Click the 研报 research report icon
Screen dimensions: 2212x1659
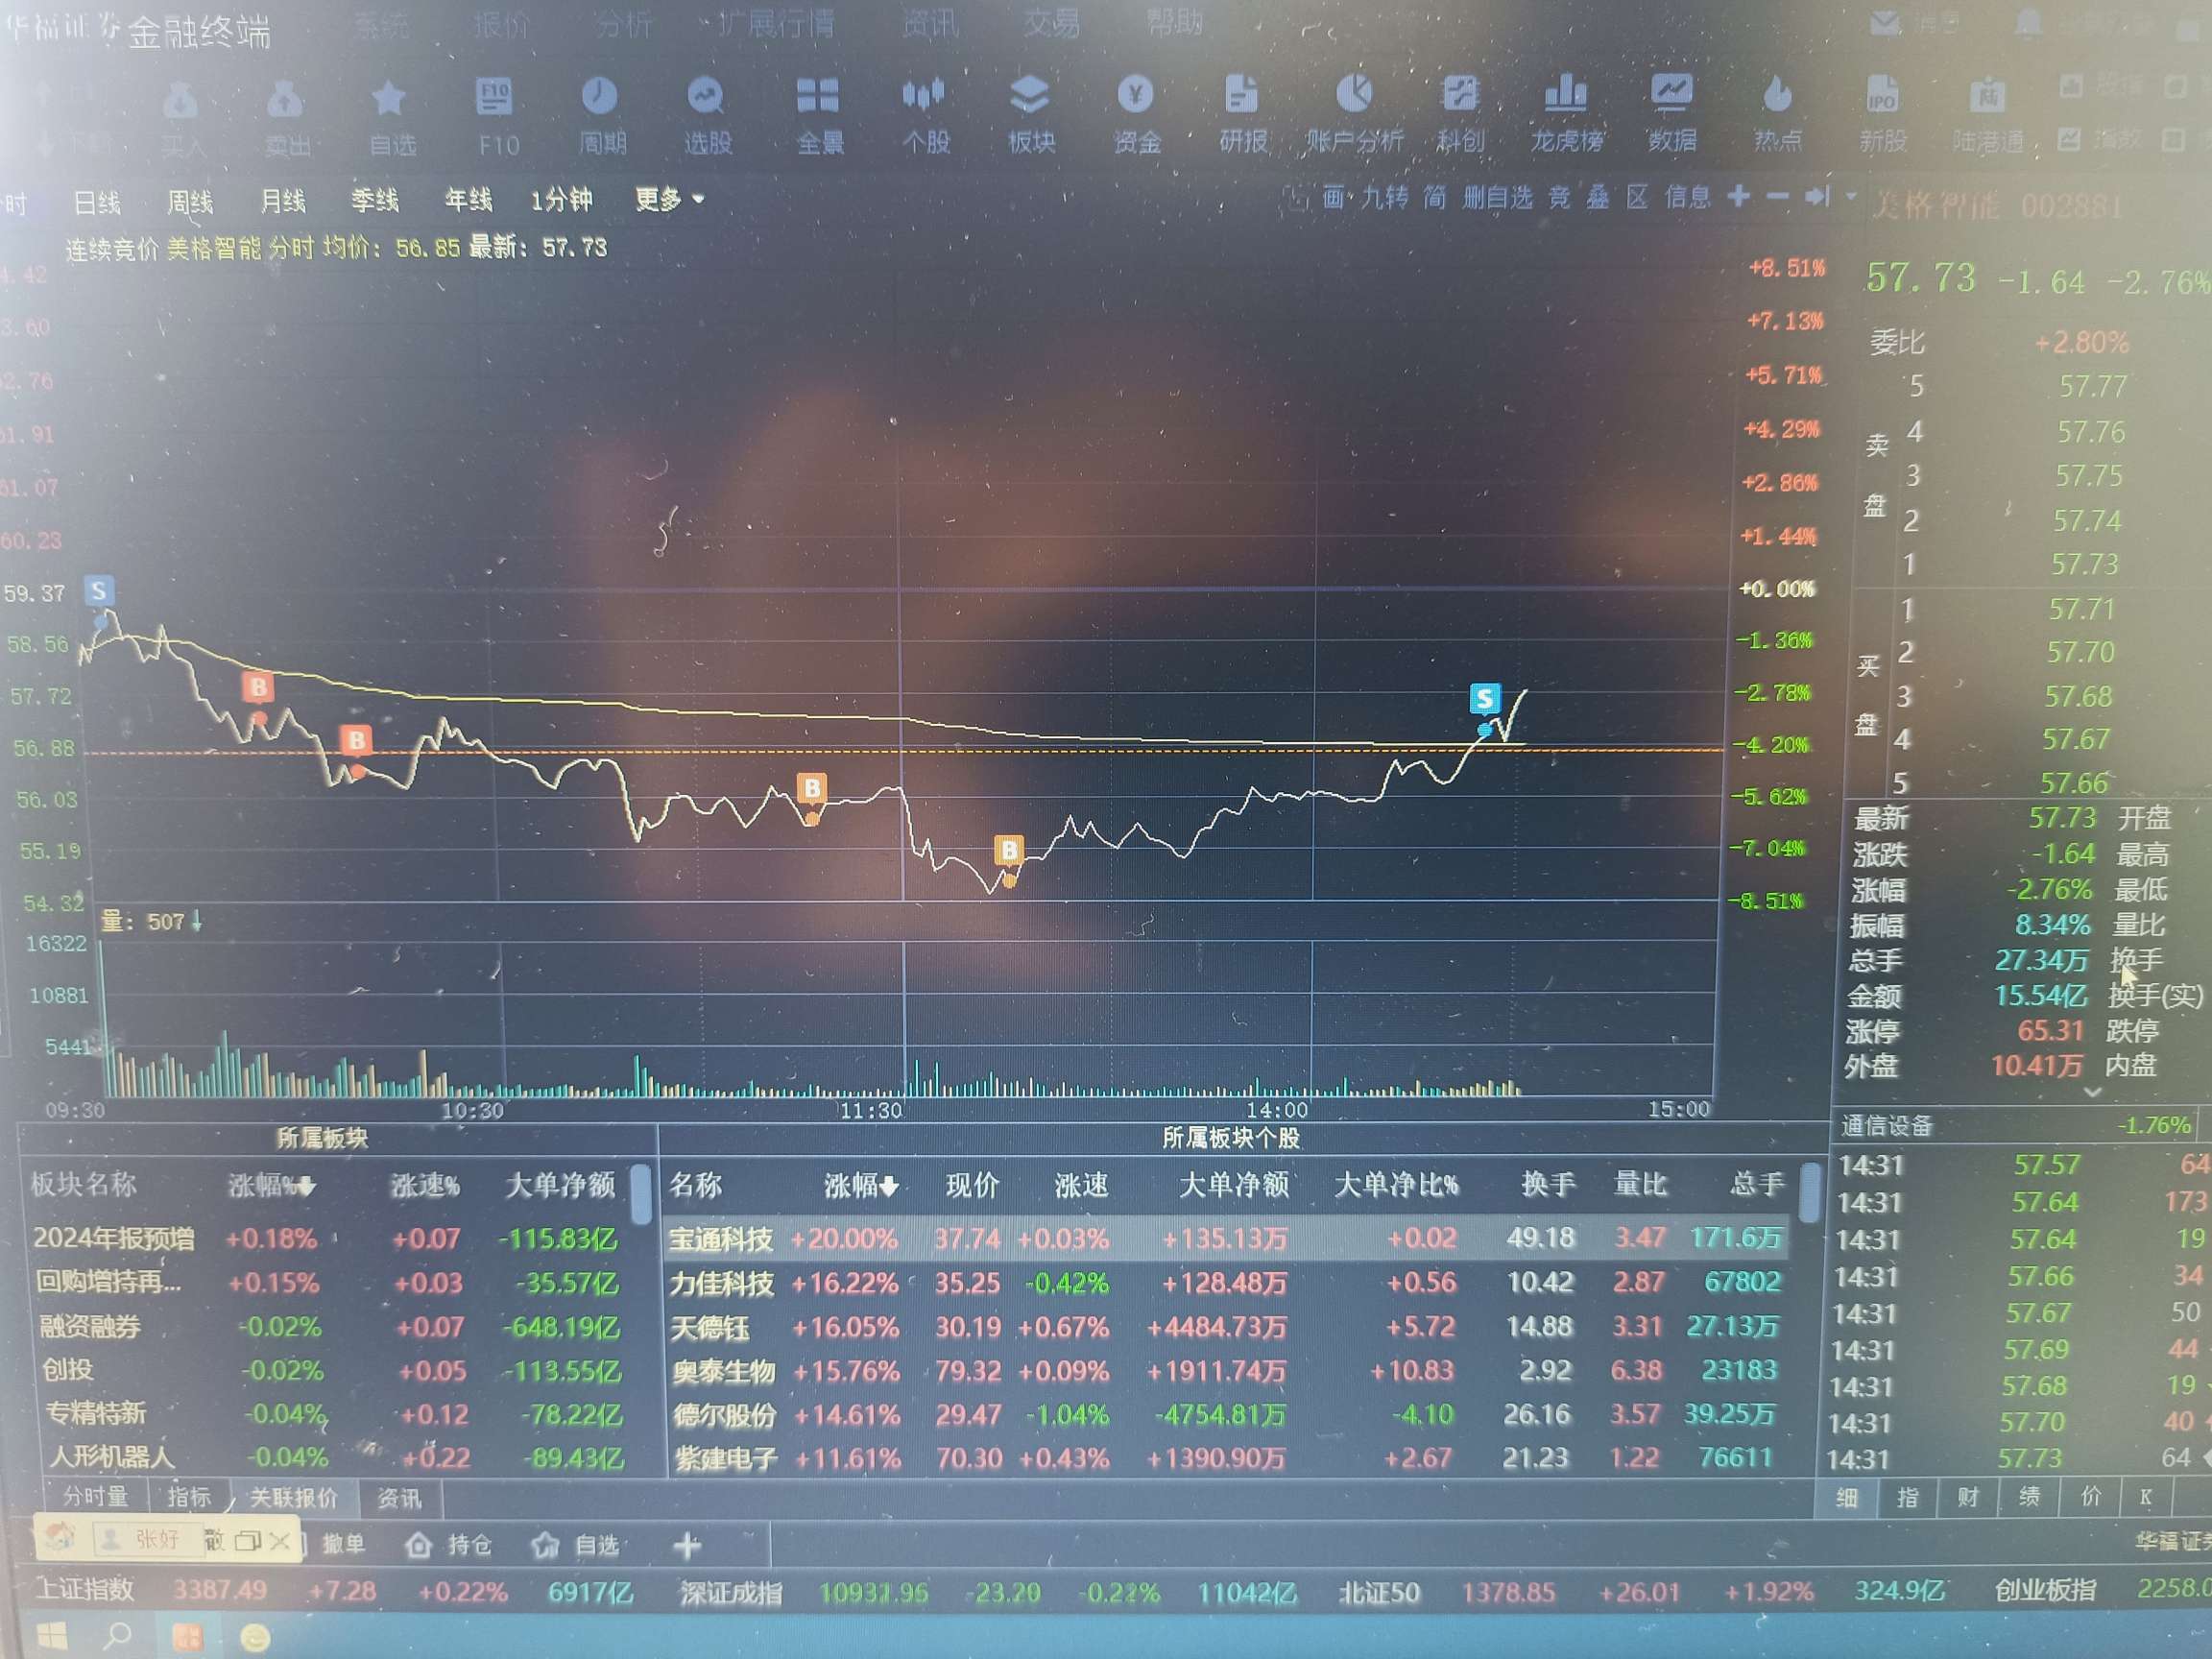click(x=1242, y=97)
